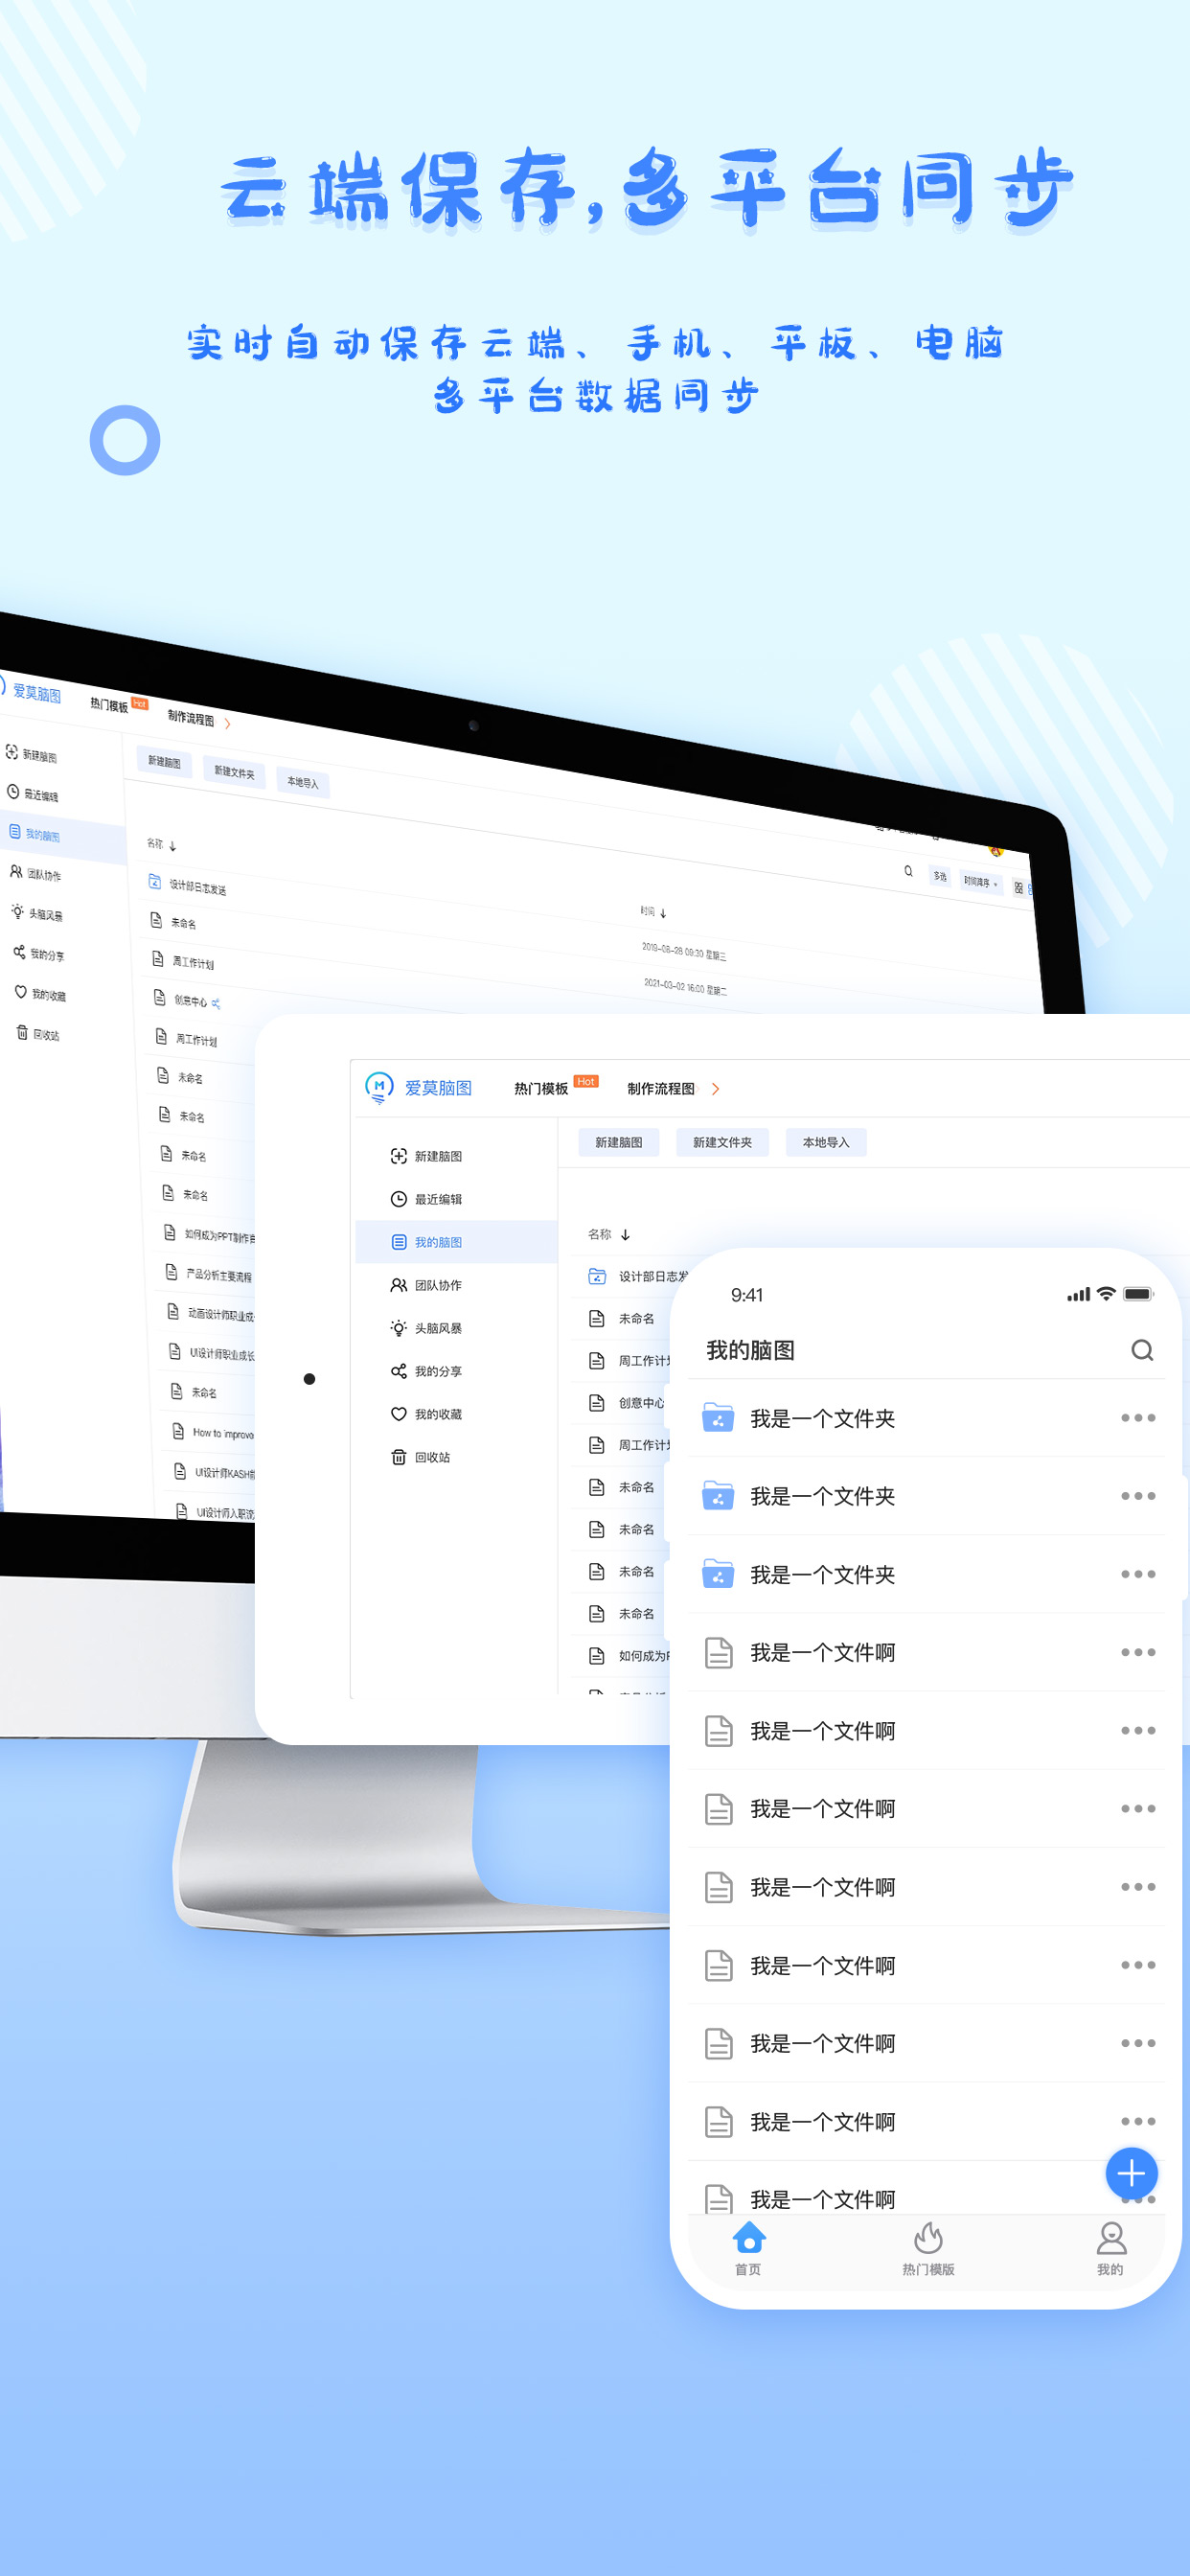Click the 新建文件夹 button on the monitor
This screenshot has height=2576, width=1190.
[x=234, y=772]
